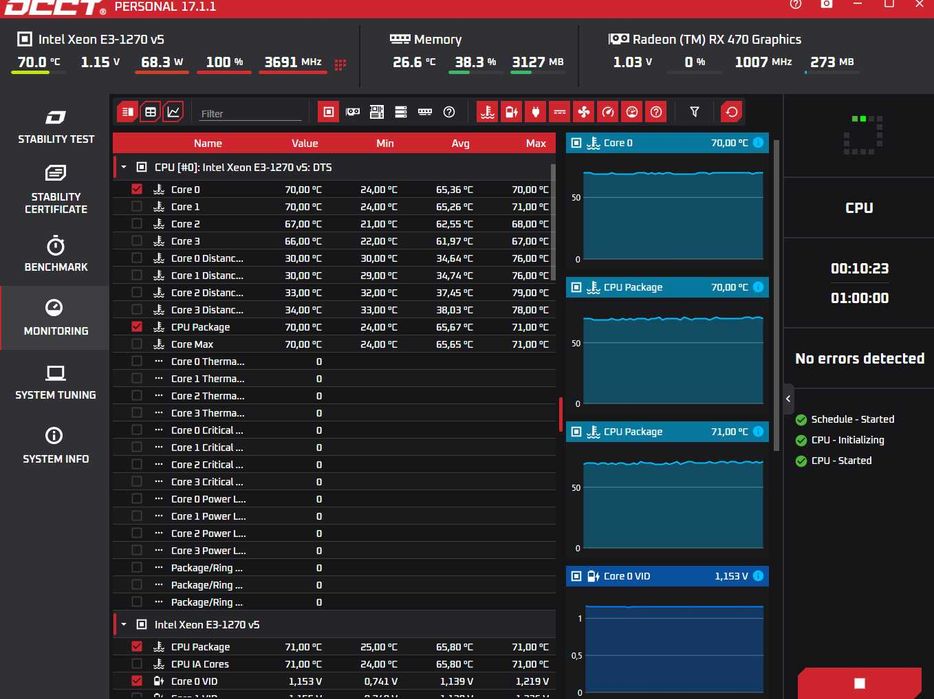Open info for Core 0 VID graph
The image size is (934, 699).
coord(758,576)
